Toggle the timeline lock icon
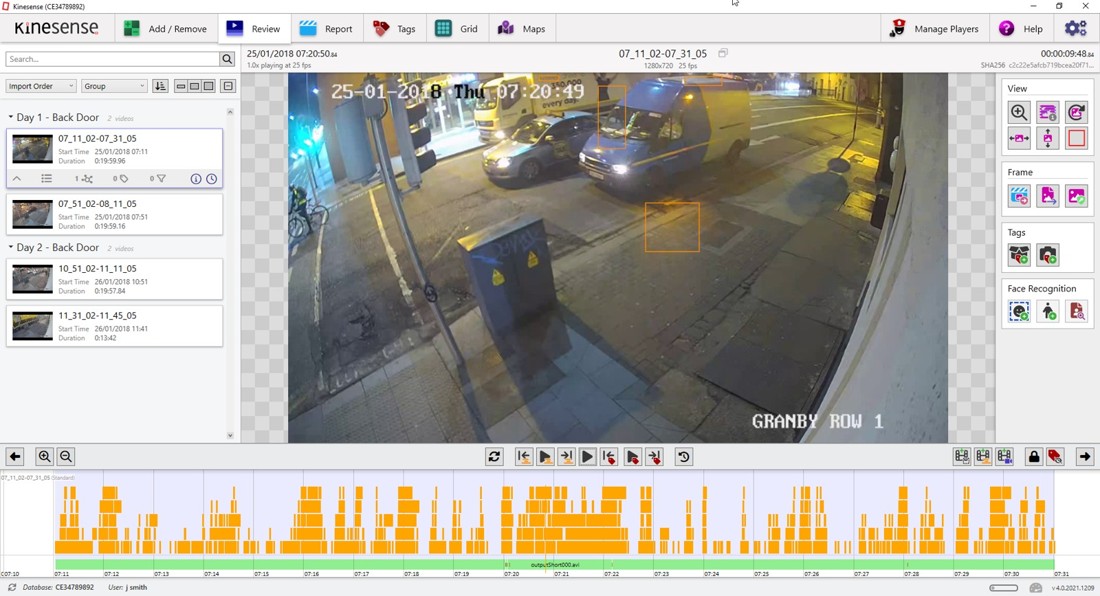 1033,456
